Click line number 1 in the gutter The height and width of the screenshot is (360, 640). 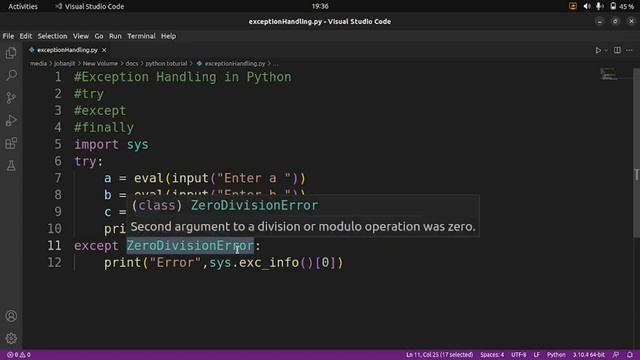[58, 77]
